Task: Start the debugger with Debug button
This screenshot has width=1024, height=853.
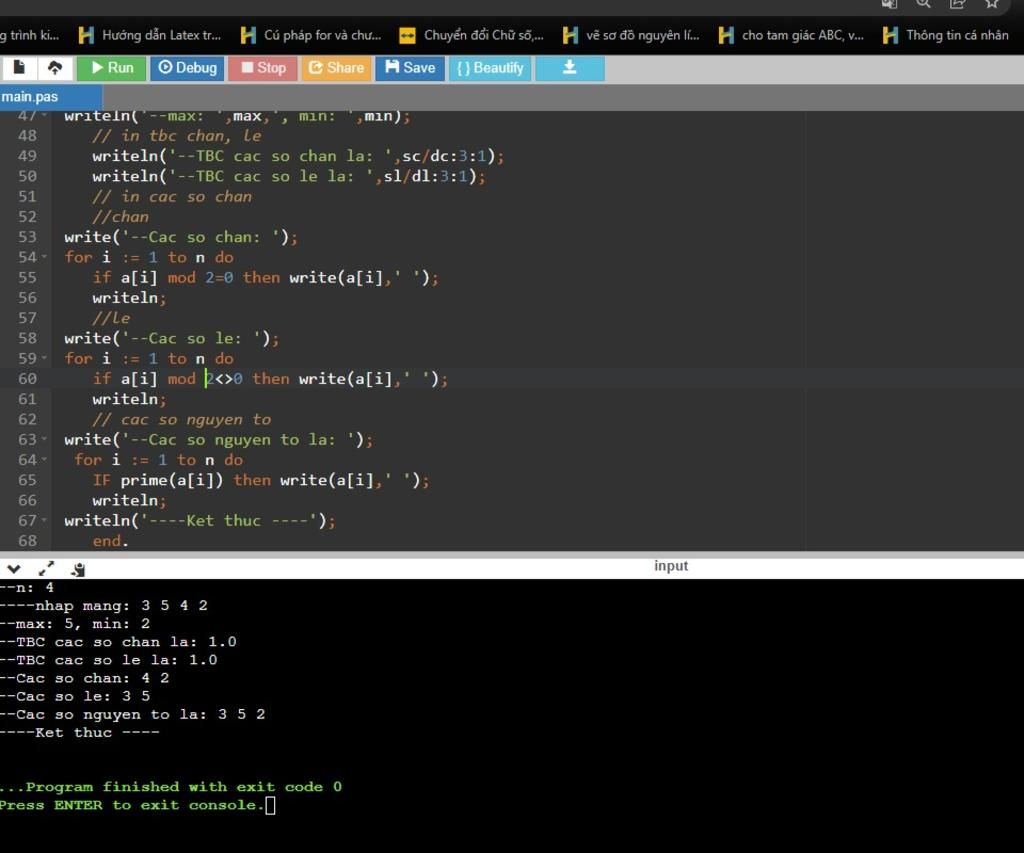Action: [187, 68]
